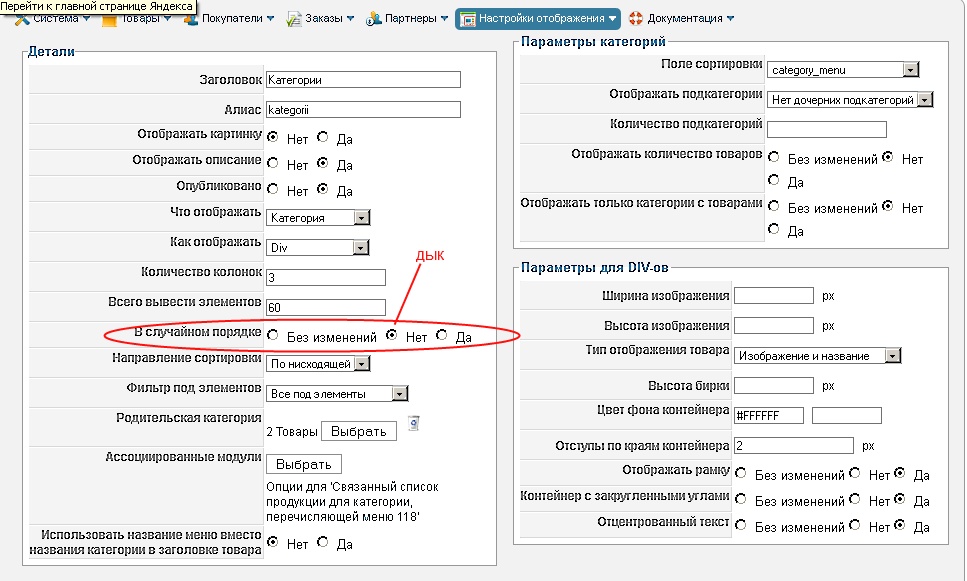Click the recycle bin icon beside parent category

pyautogui.click(x=414, y=424)
